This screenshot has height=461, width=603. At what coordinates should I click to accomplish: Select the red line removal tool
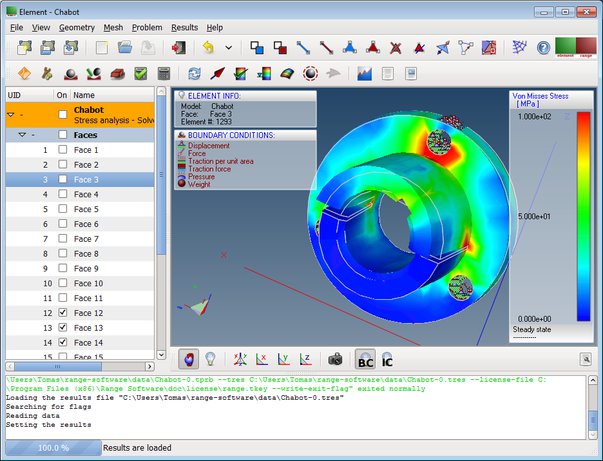326,48
